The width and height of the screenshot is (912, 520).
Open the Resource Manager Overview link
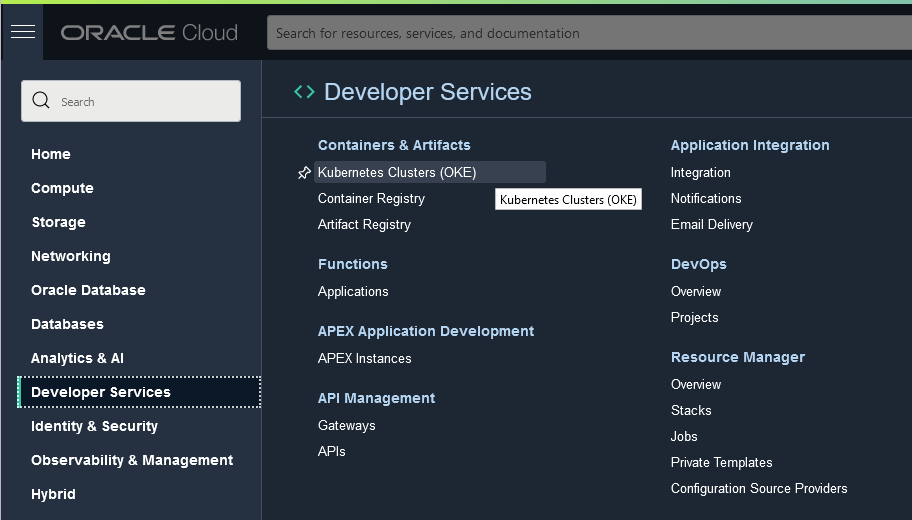pos(696,384)
